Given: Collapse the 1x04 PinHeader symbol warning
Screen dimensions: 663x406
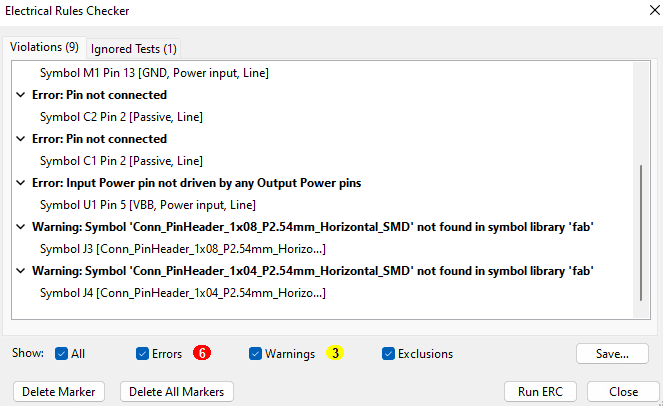Looking at the screenshot, I should click(20, 271).
